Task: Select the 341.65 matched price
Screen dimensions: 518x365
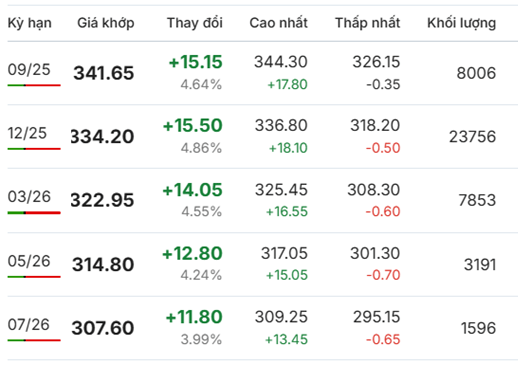Action: (104, 73)
